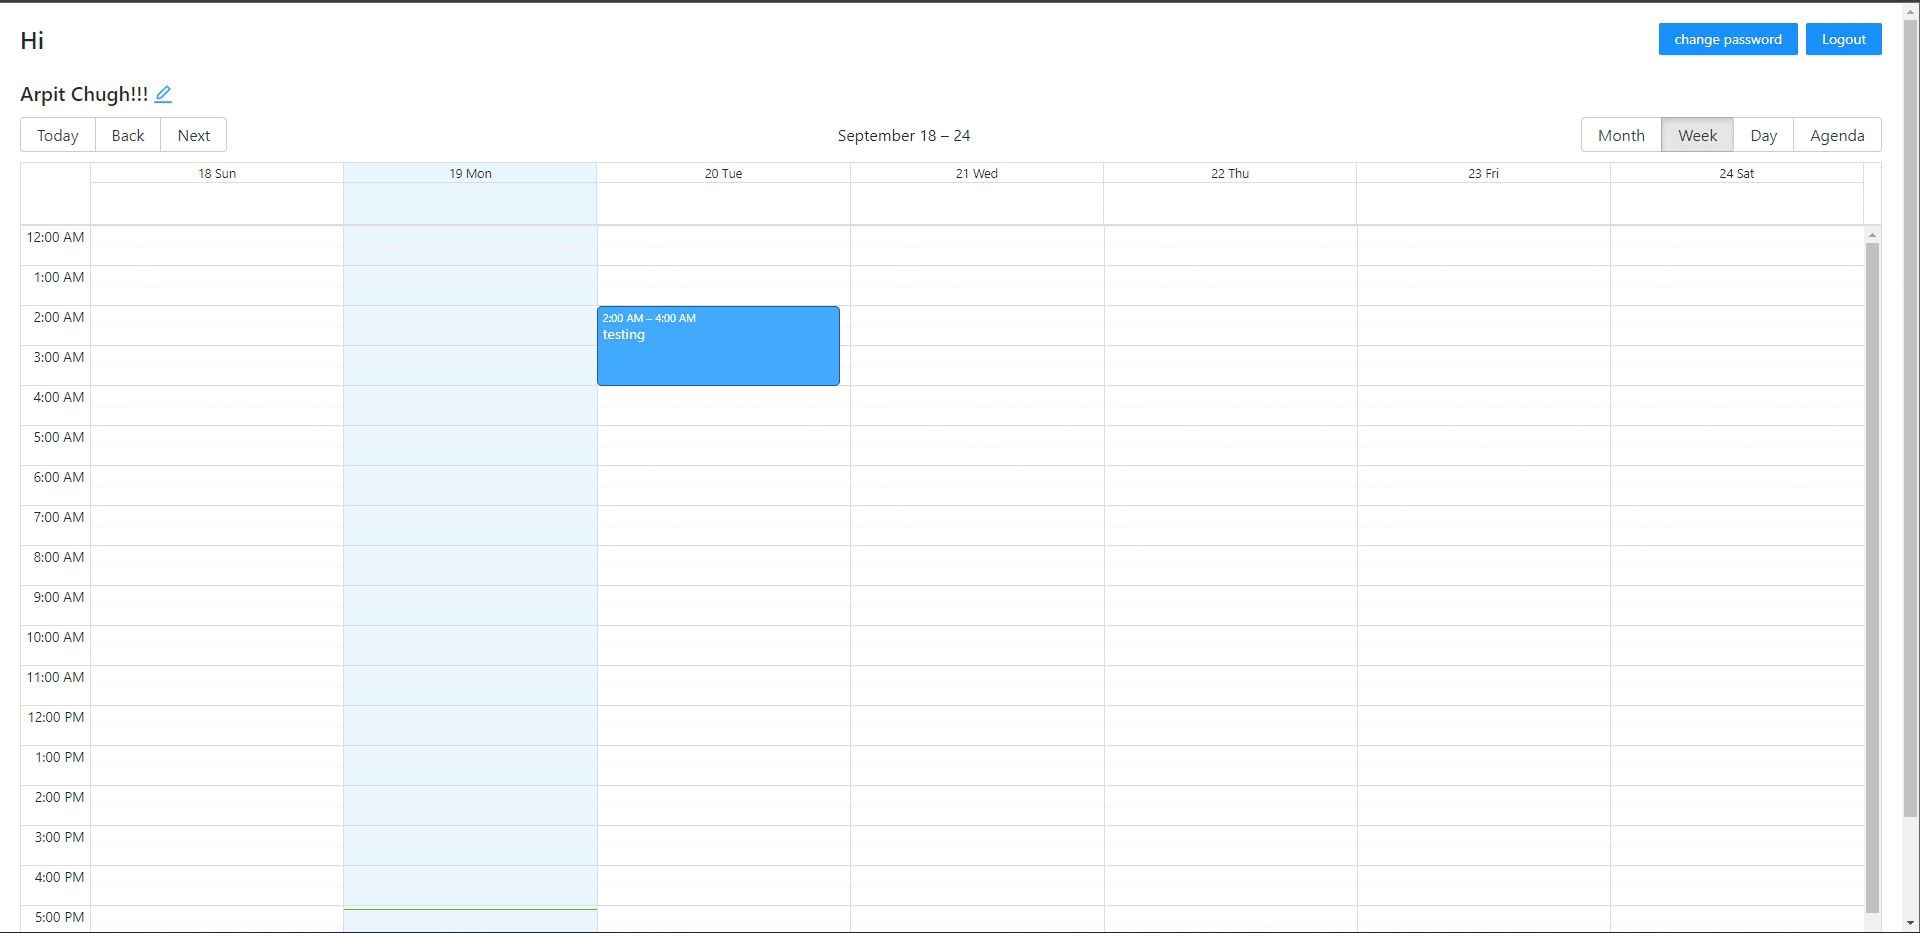Click the calendar scrollbar up arrow
The height and width of the screenshot is (933, 1920).
coord(1872,235)
